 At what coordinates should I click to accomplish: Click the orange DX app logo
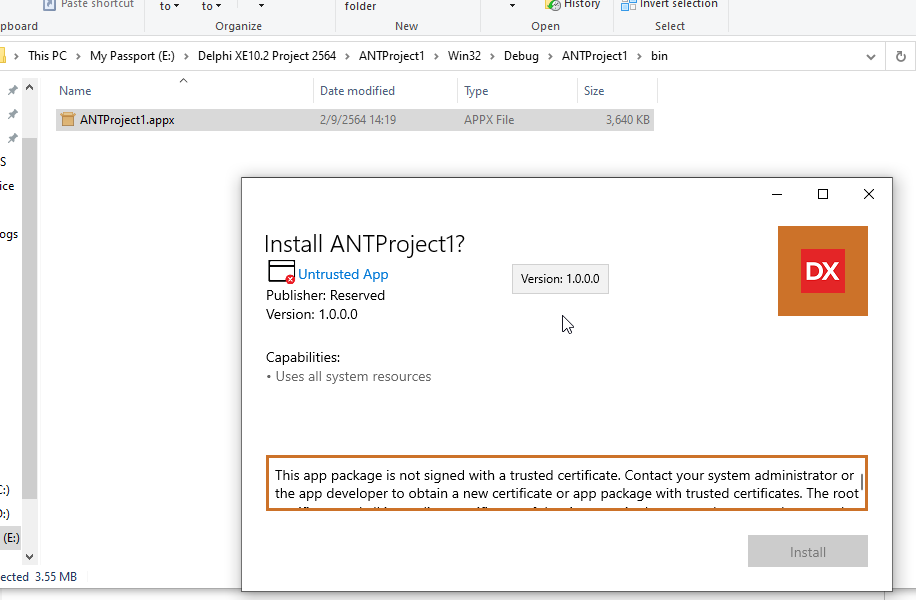(822, 271)
